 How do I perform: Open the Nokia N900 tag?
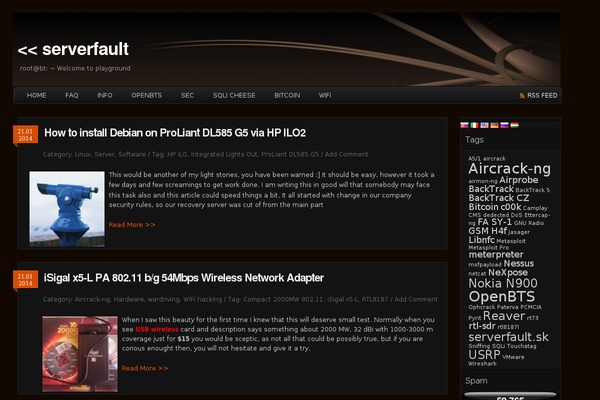[x=503, y=284]
